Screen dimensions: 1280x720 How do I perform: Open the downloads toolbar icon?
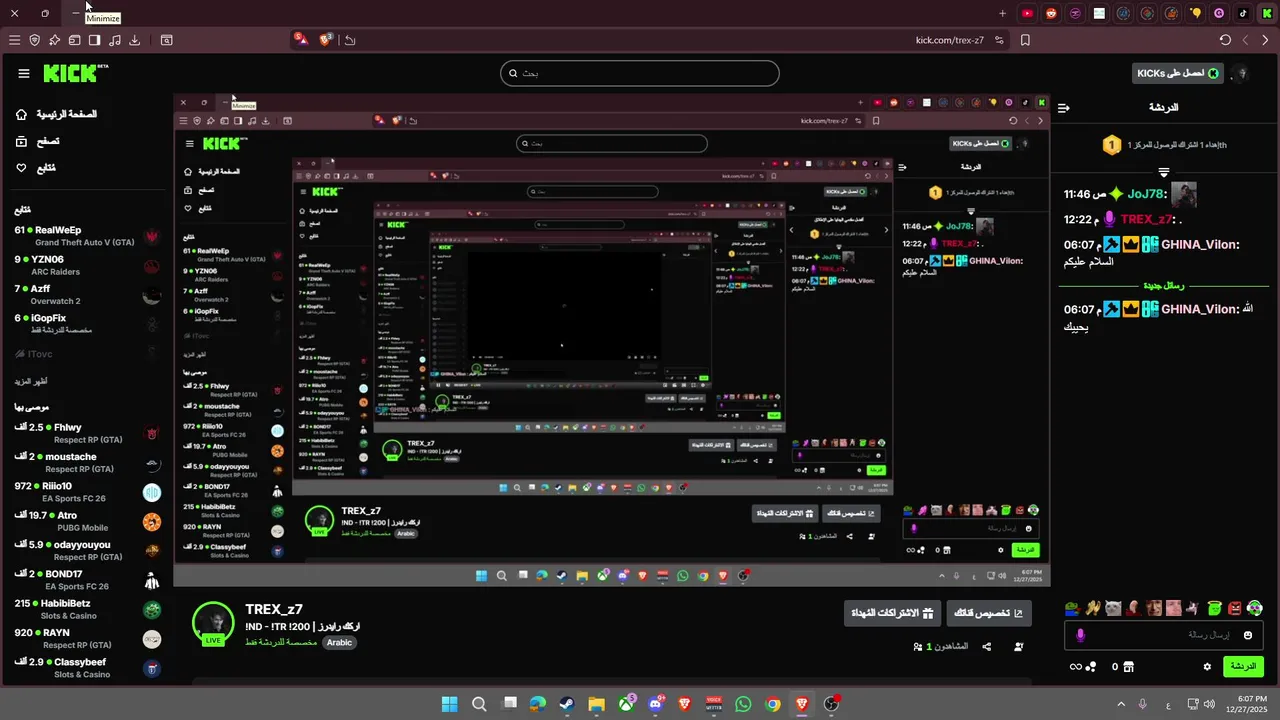pyautogui.click(x=134, y=40)
